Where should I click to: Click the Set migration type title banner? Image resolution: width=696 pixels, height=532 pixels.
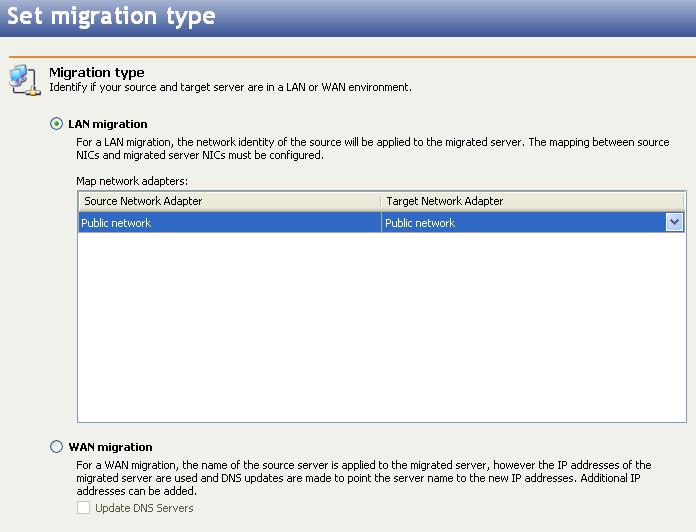coord(110,17)
